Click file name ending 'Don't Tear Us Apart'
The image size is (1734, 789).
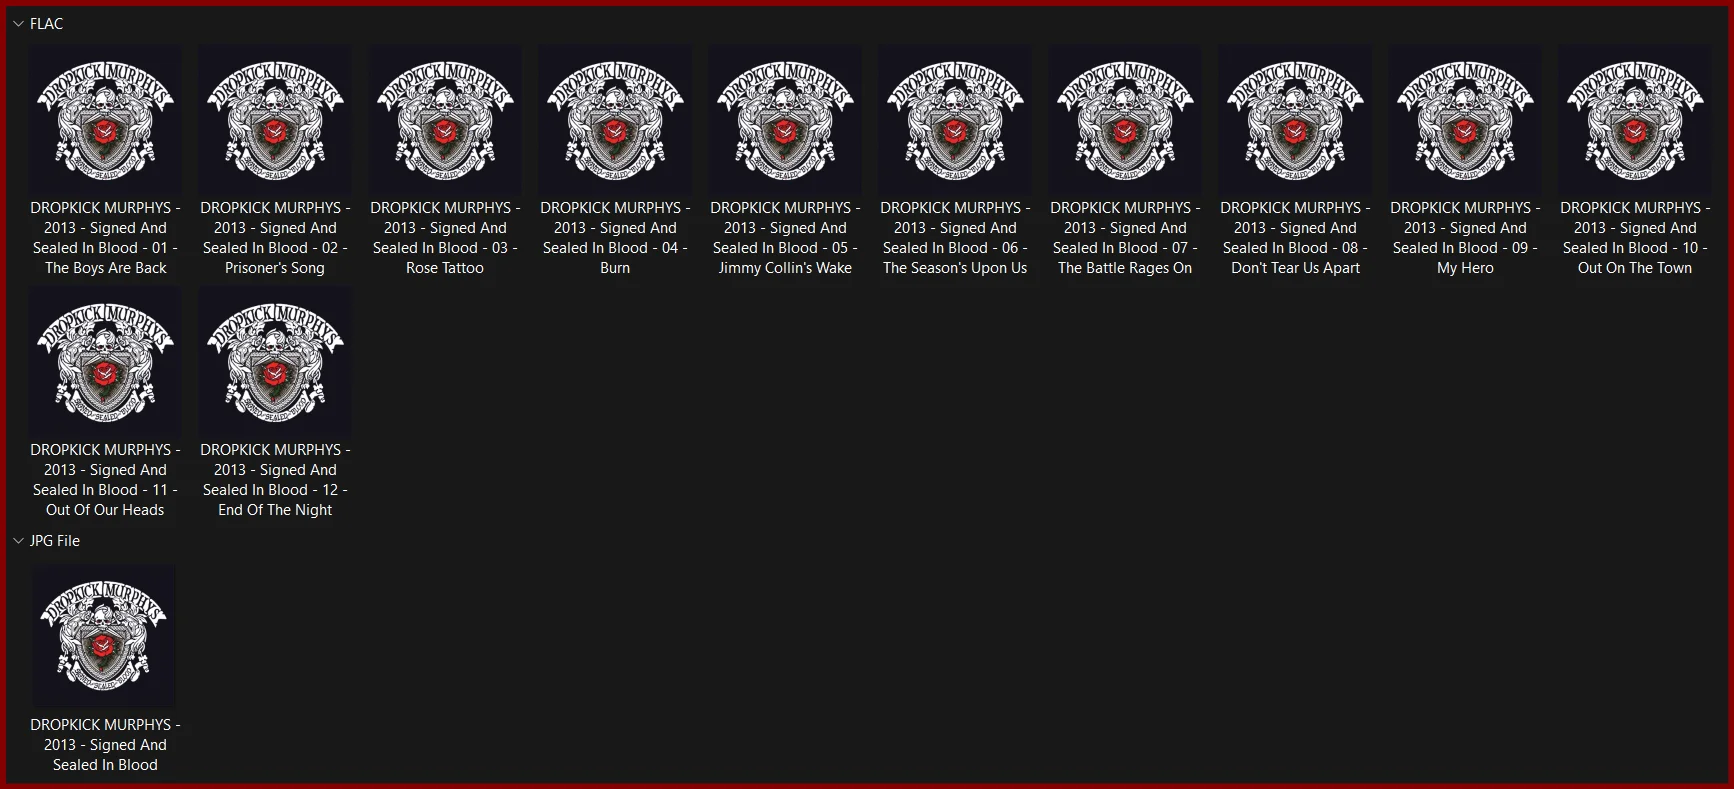coord(1295,238)
